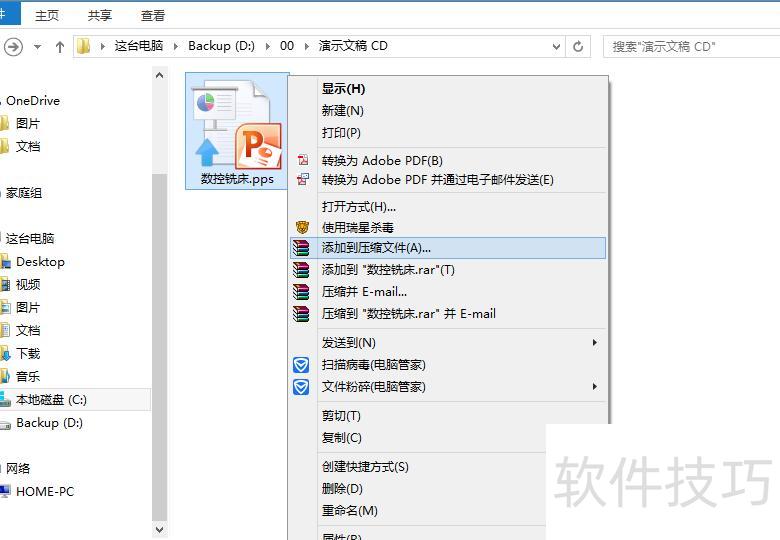The image size is (780, 540).
Task: Select 添加到压缩文件(A)... menu entry
Action: click(448, 248)
